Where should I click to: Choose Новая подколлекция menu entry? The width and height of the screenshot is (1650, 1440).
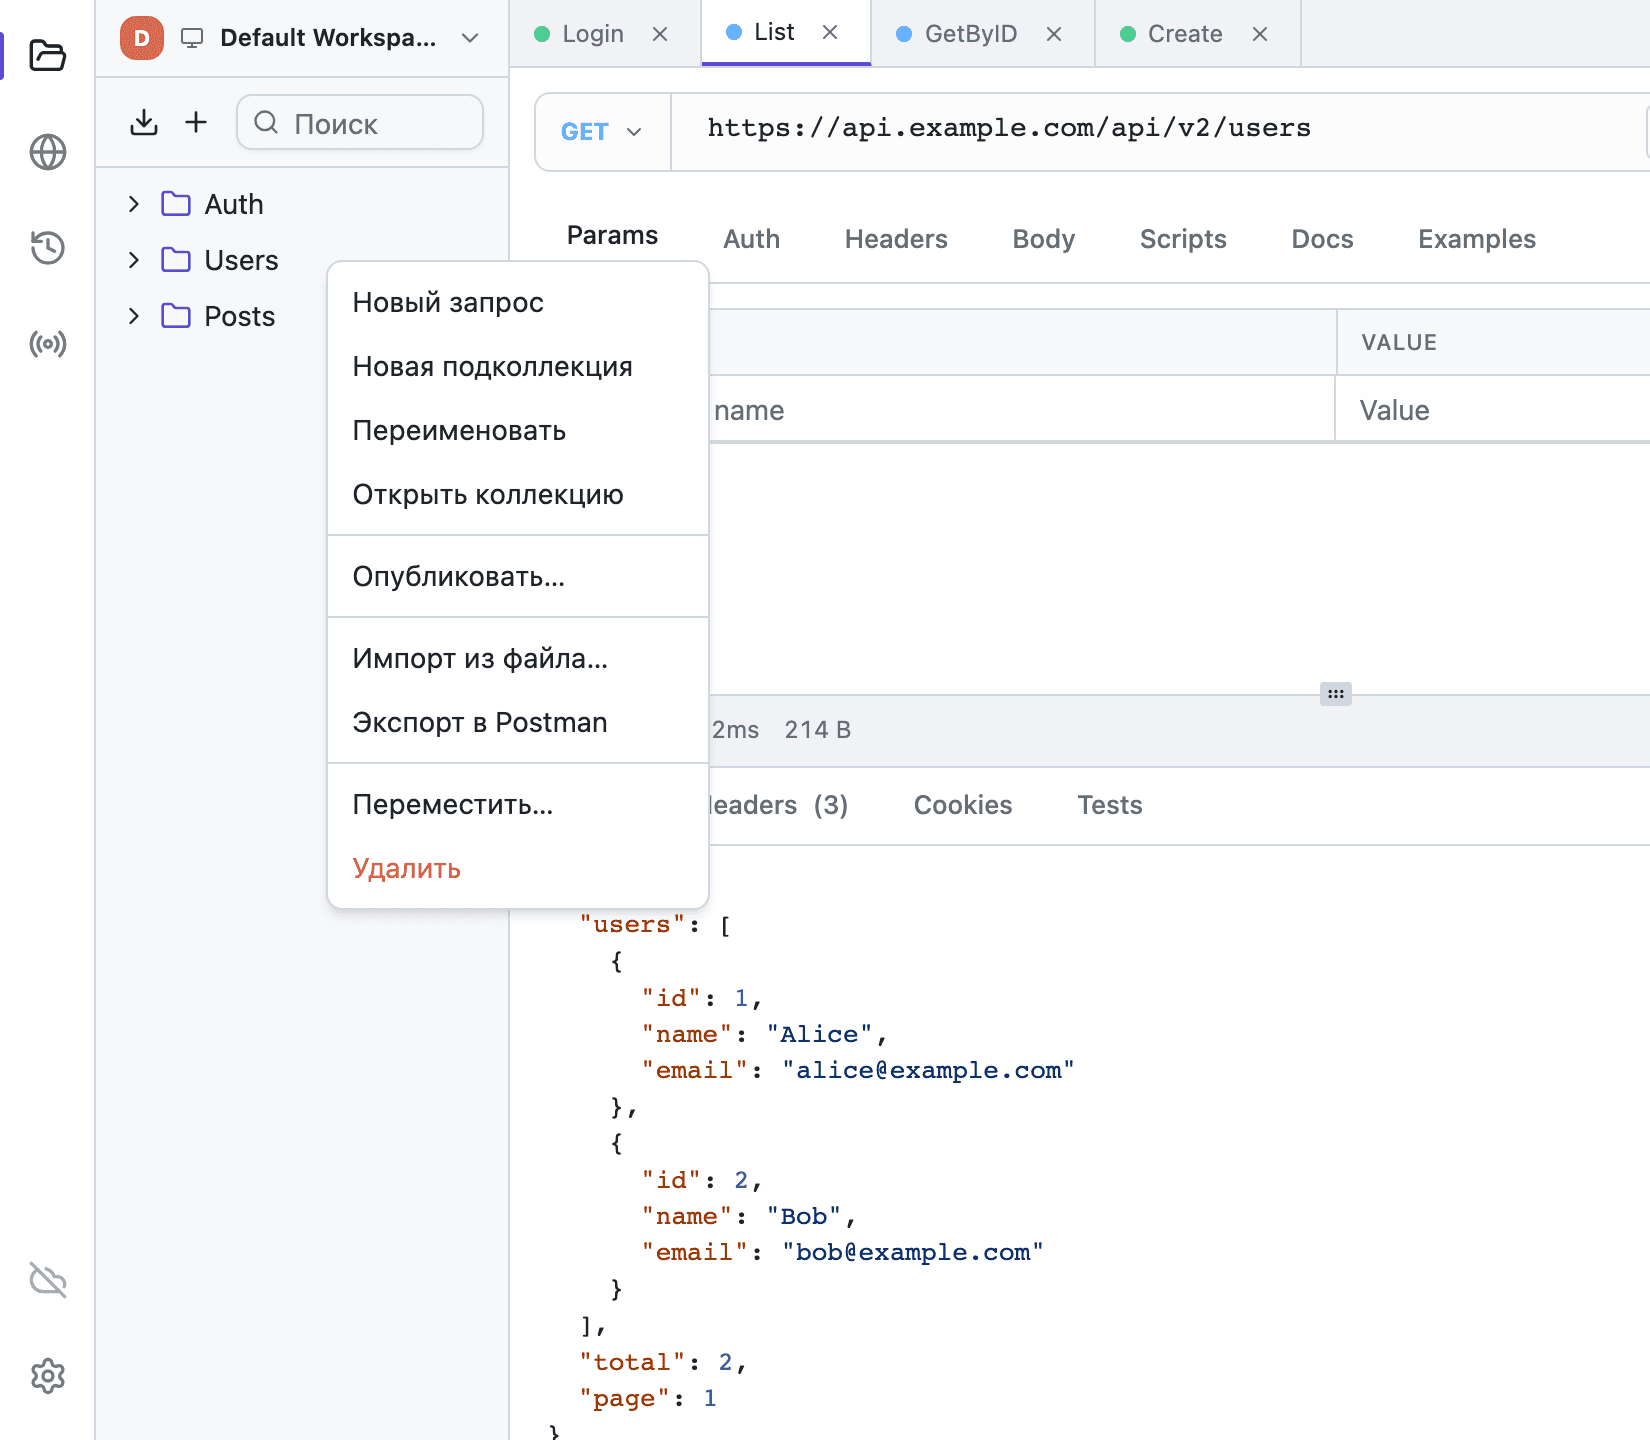[518, 366]
